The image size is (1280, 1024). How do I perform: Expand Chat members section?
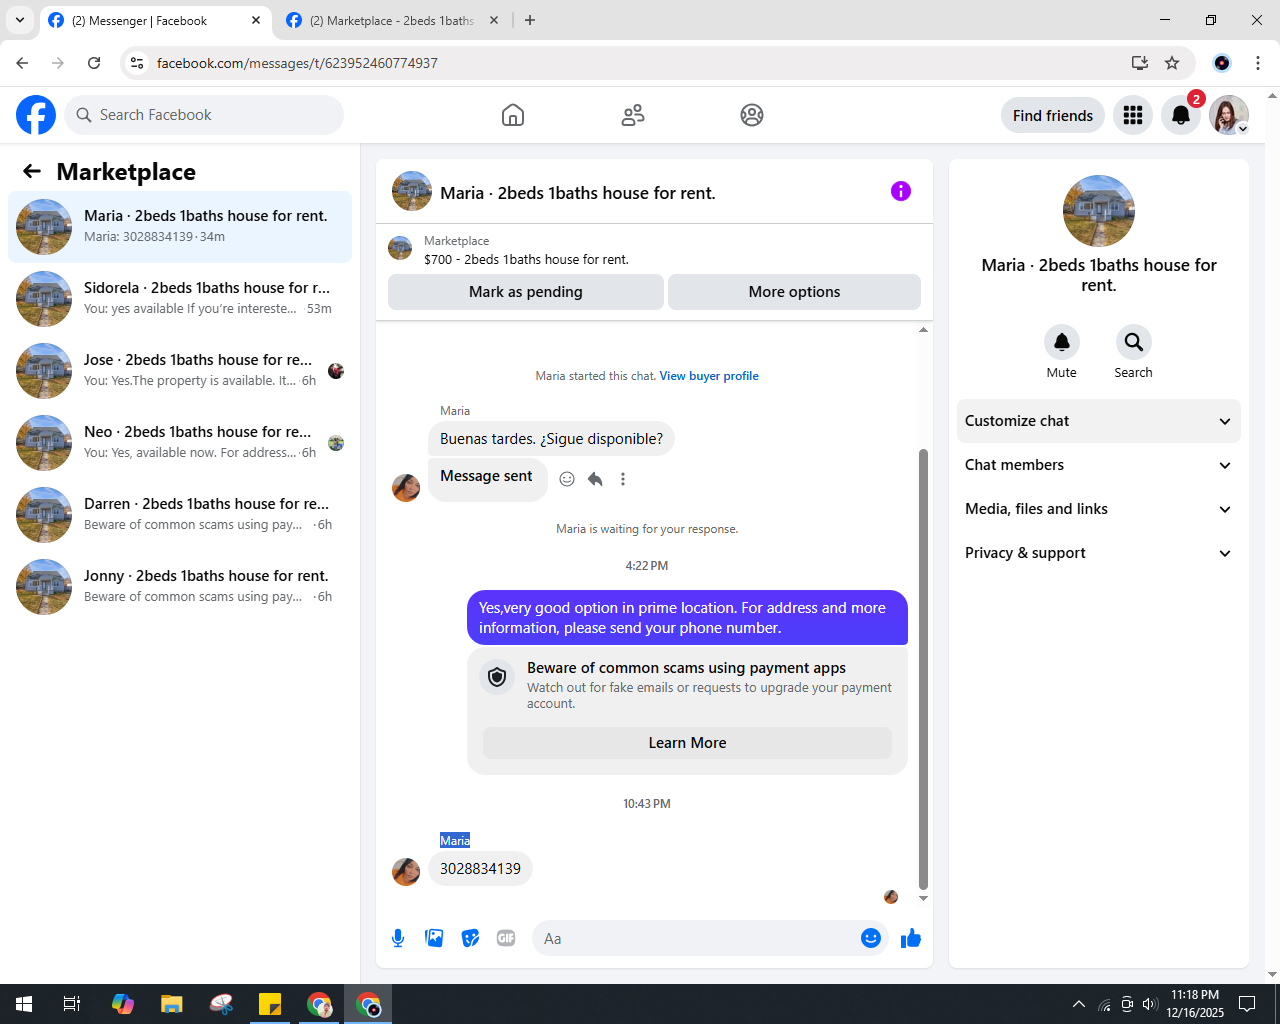point(1099,465)
